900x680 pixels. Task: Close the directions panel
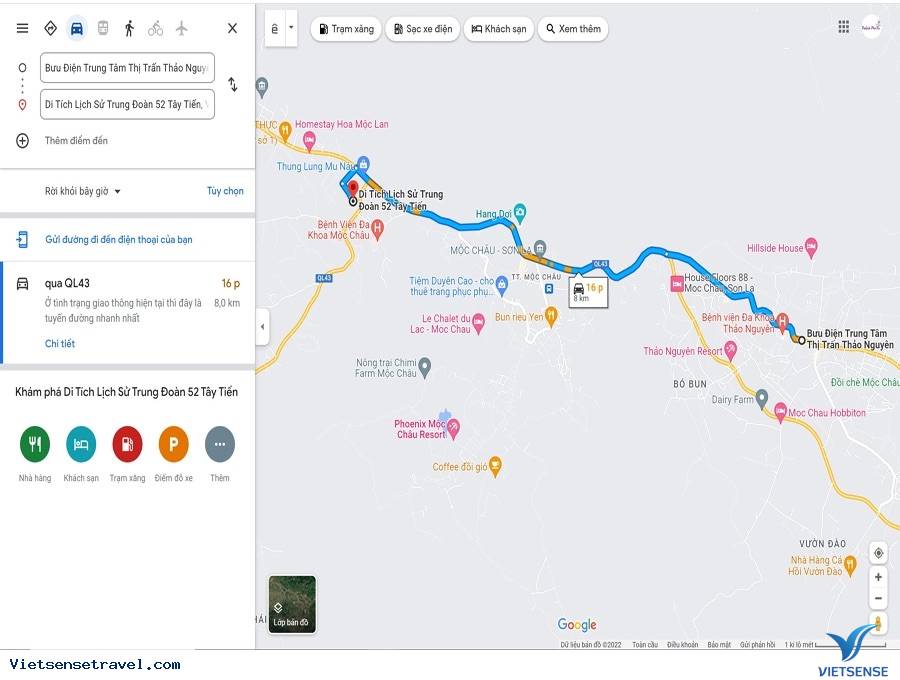[232, 28]
